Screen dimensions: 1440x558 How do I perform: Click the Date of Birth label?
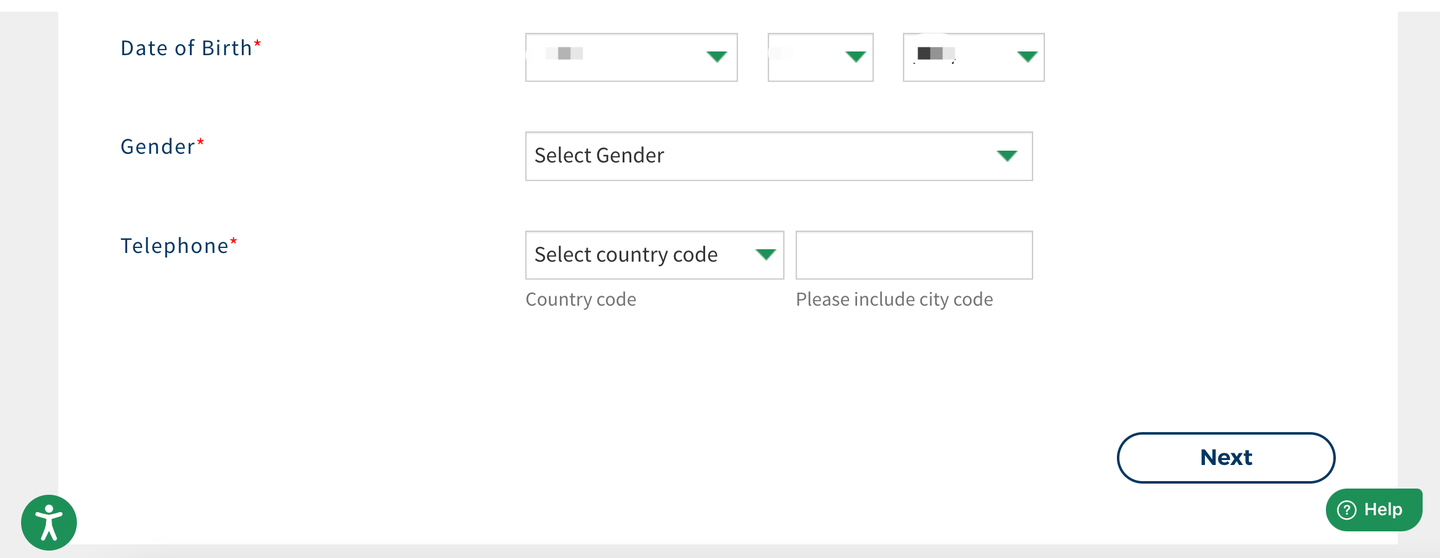point(186,48)
